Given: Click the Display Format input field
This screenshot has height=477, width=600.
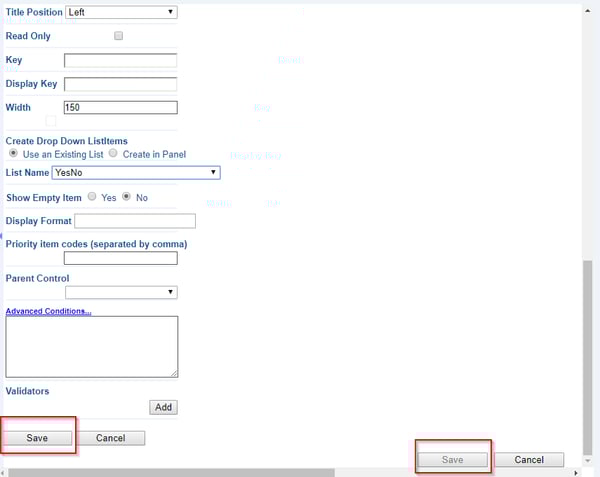Looking at the screenshot, I should click(x=135, y=221).
